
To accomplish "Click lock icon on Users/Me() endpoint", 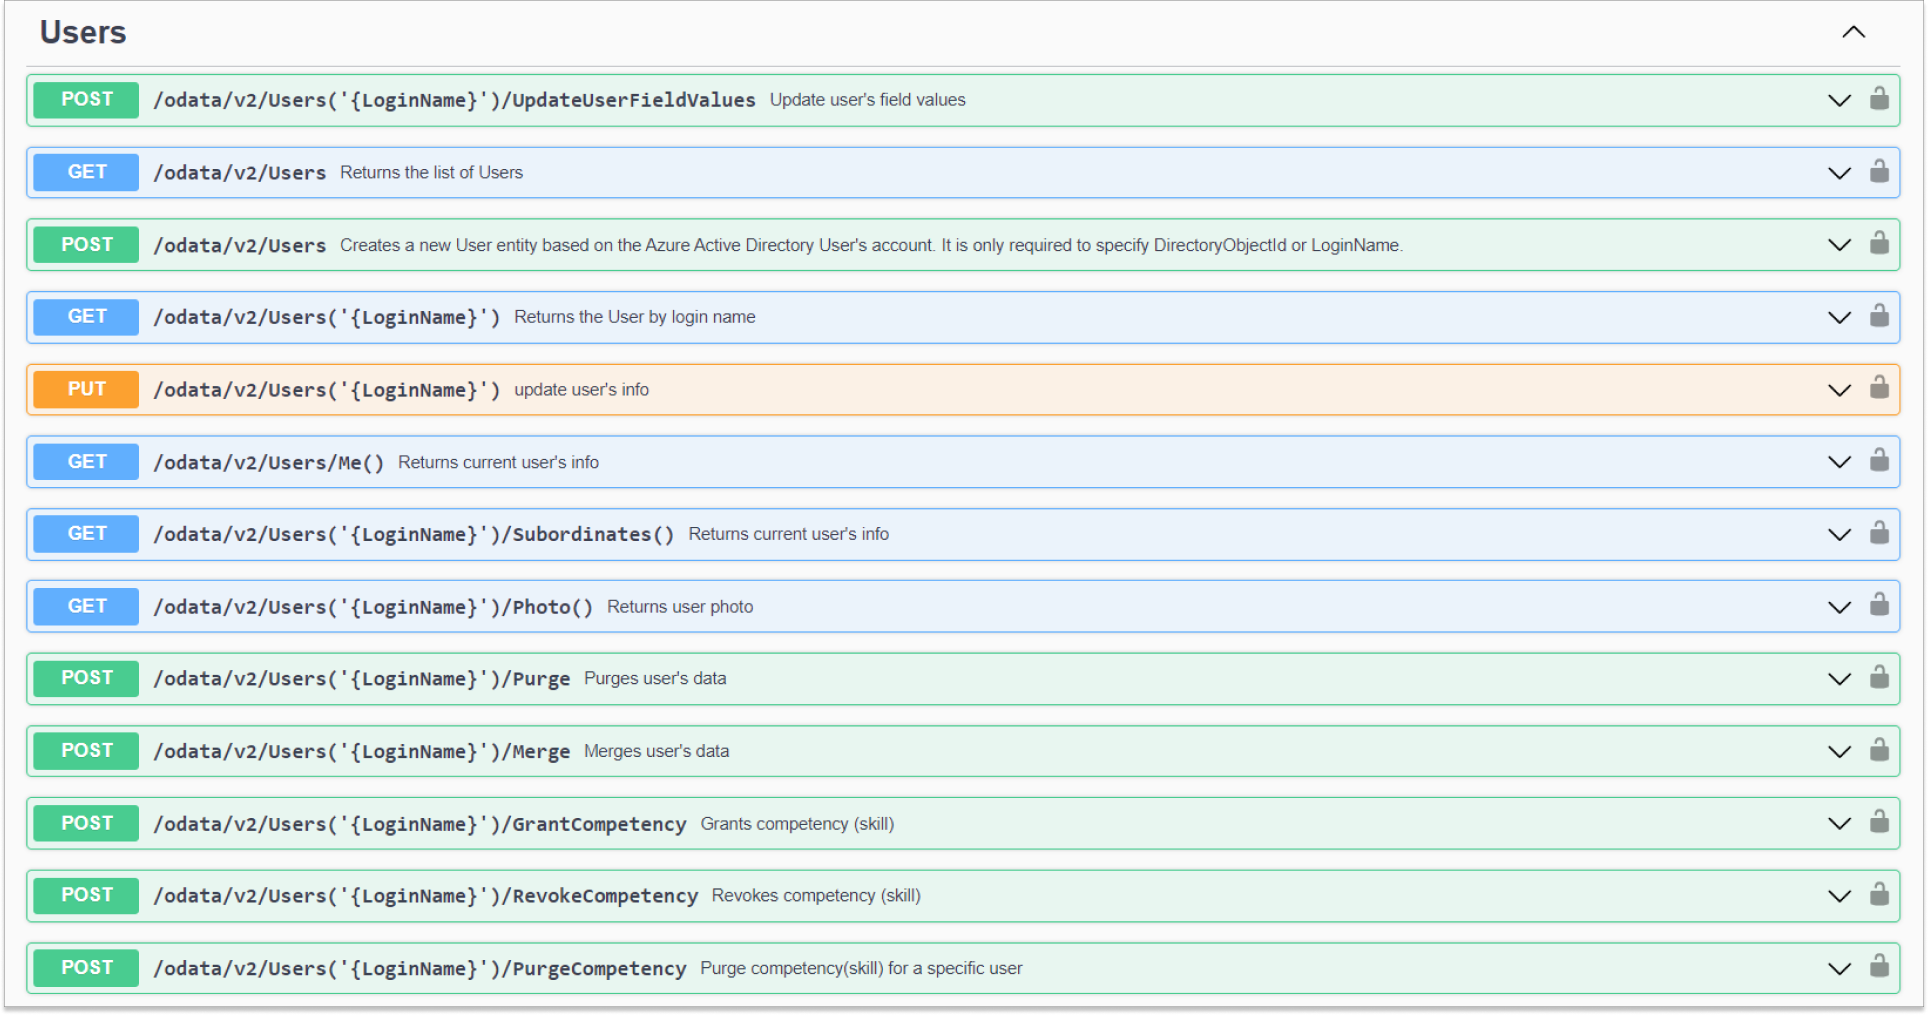I will (x=1879, y=461).
